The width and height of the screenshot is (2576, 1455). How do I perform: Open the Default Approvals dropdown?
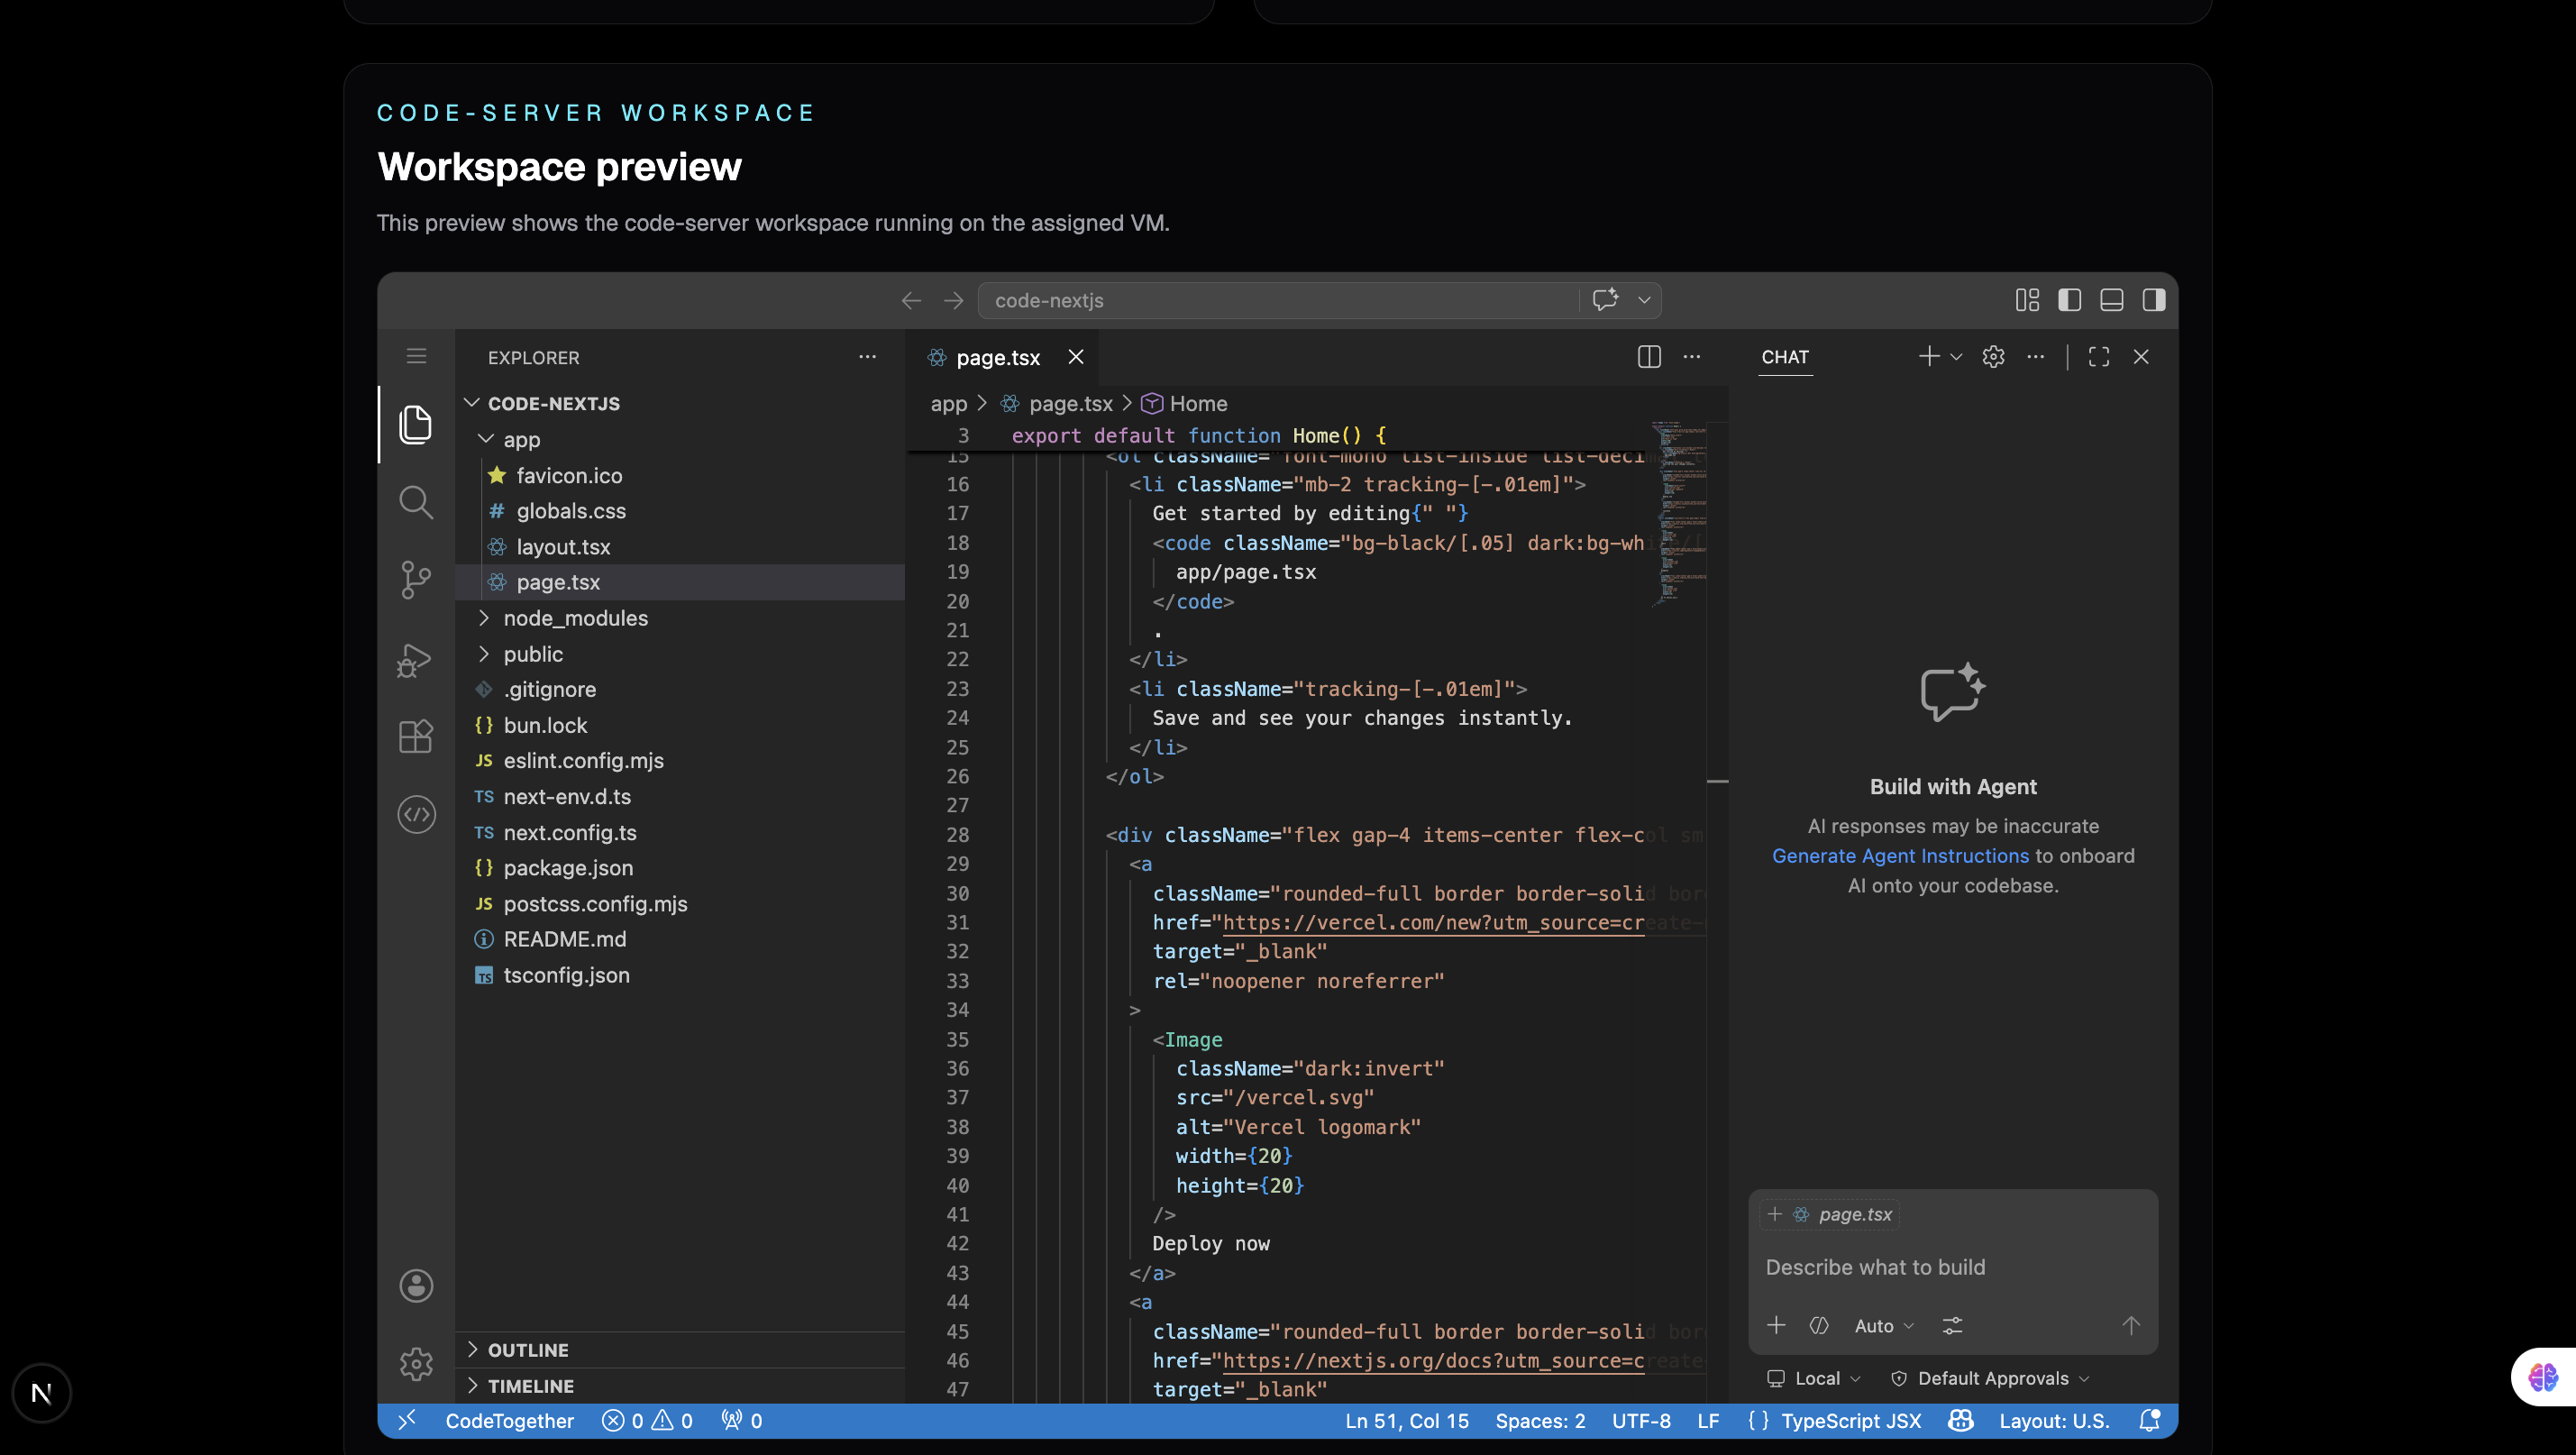tap(1990, 1379)
